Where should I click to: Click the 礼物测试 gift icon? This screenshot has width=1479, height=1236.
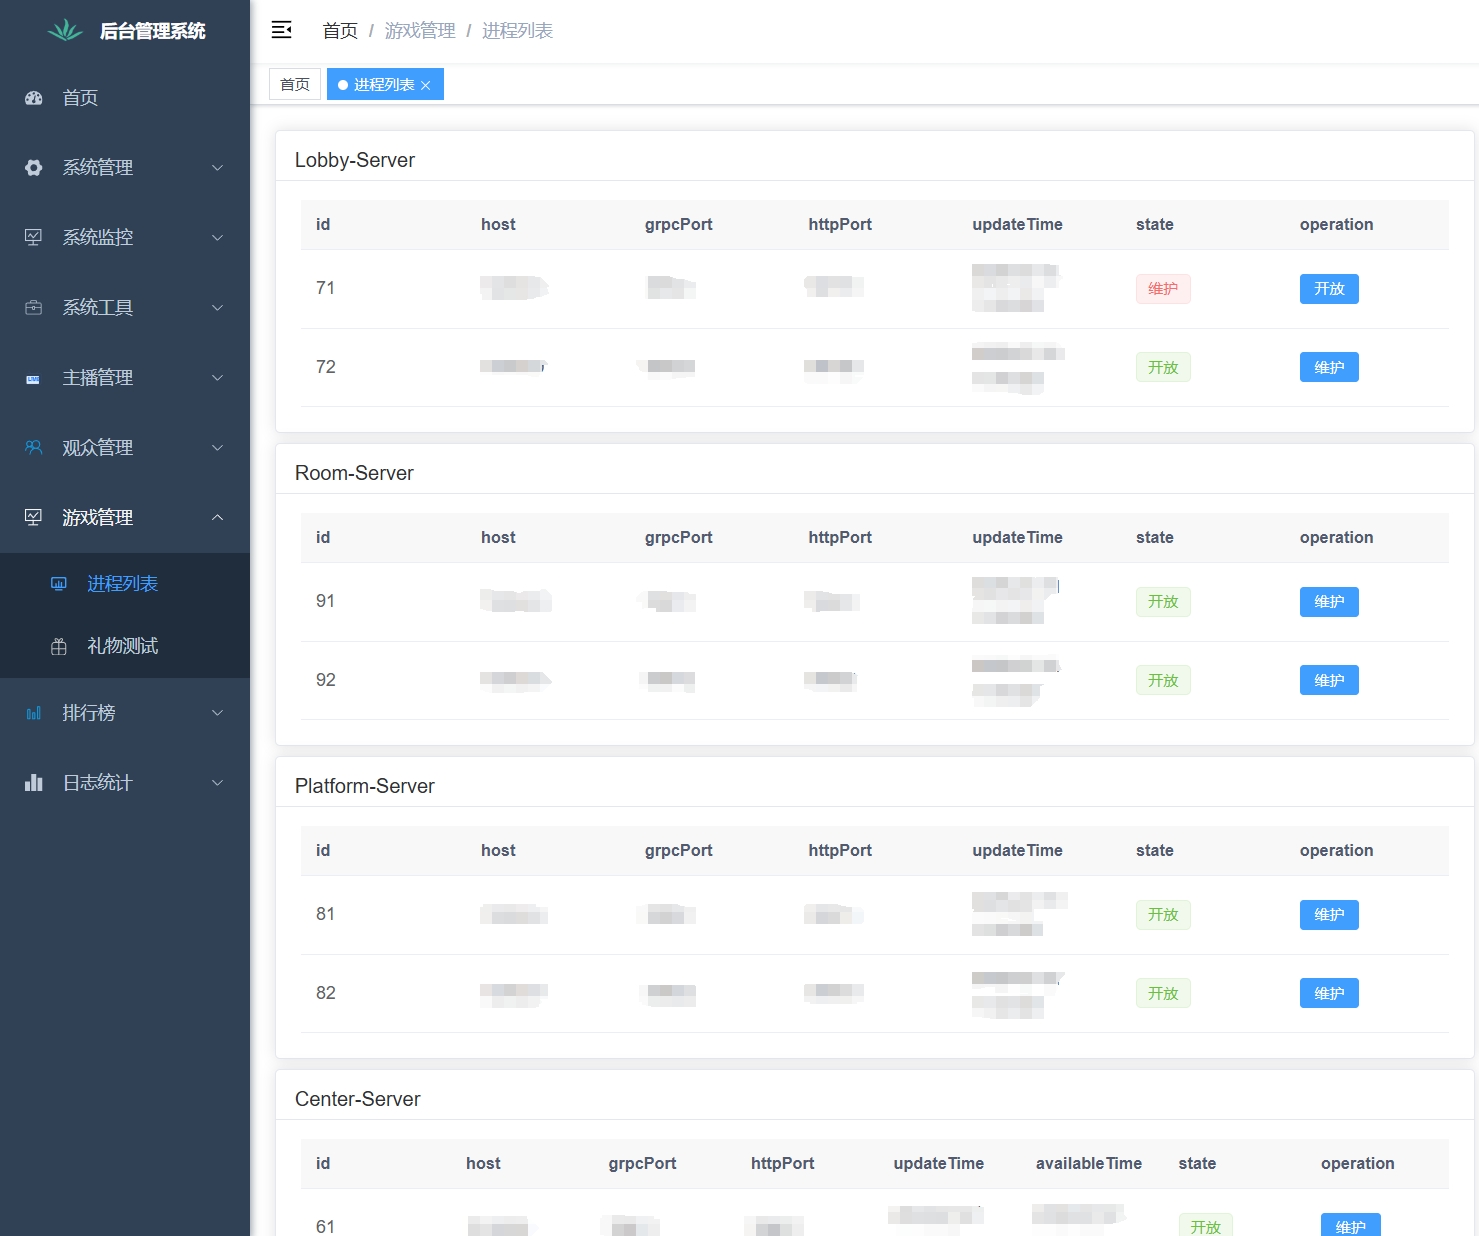[x=59, y=647]
